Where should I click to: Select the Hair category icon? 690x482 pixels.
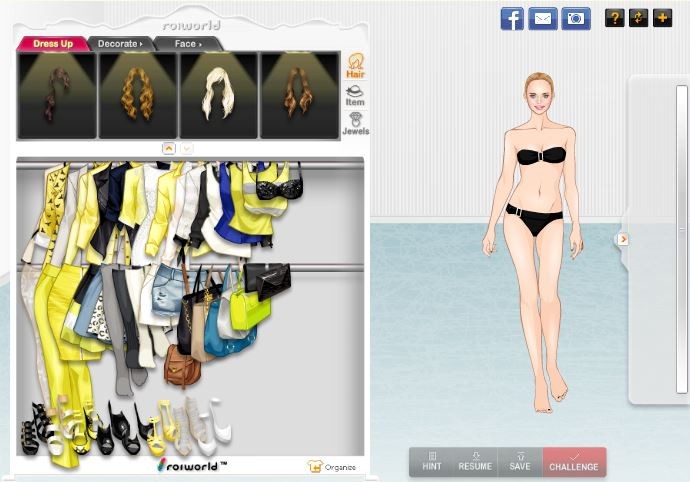(x=355, y=66)
